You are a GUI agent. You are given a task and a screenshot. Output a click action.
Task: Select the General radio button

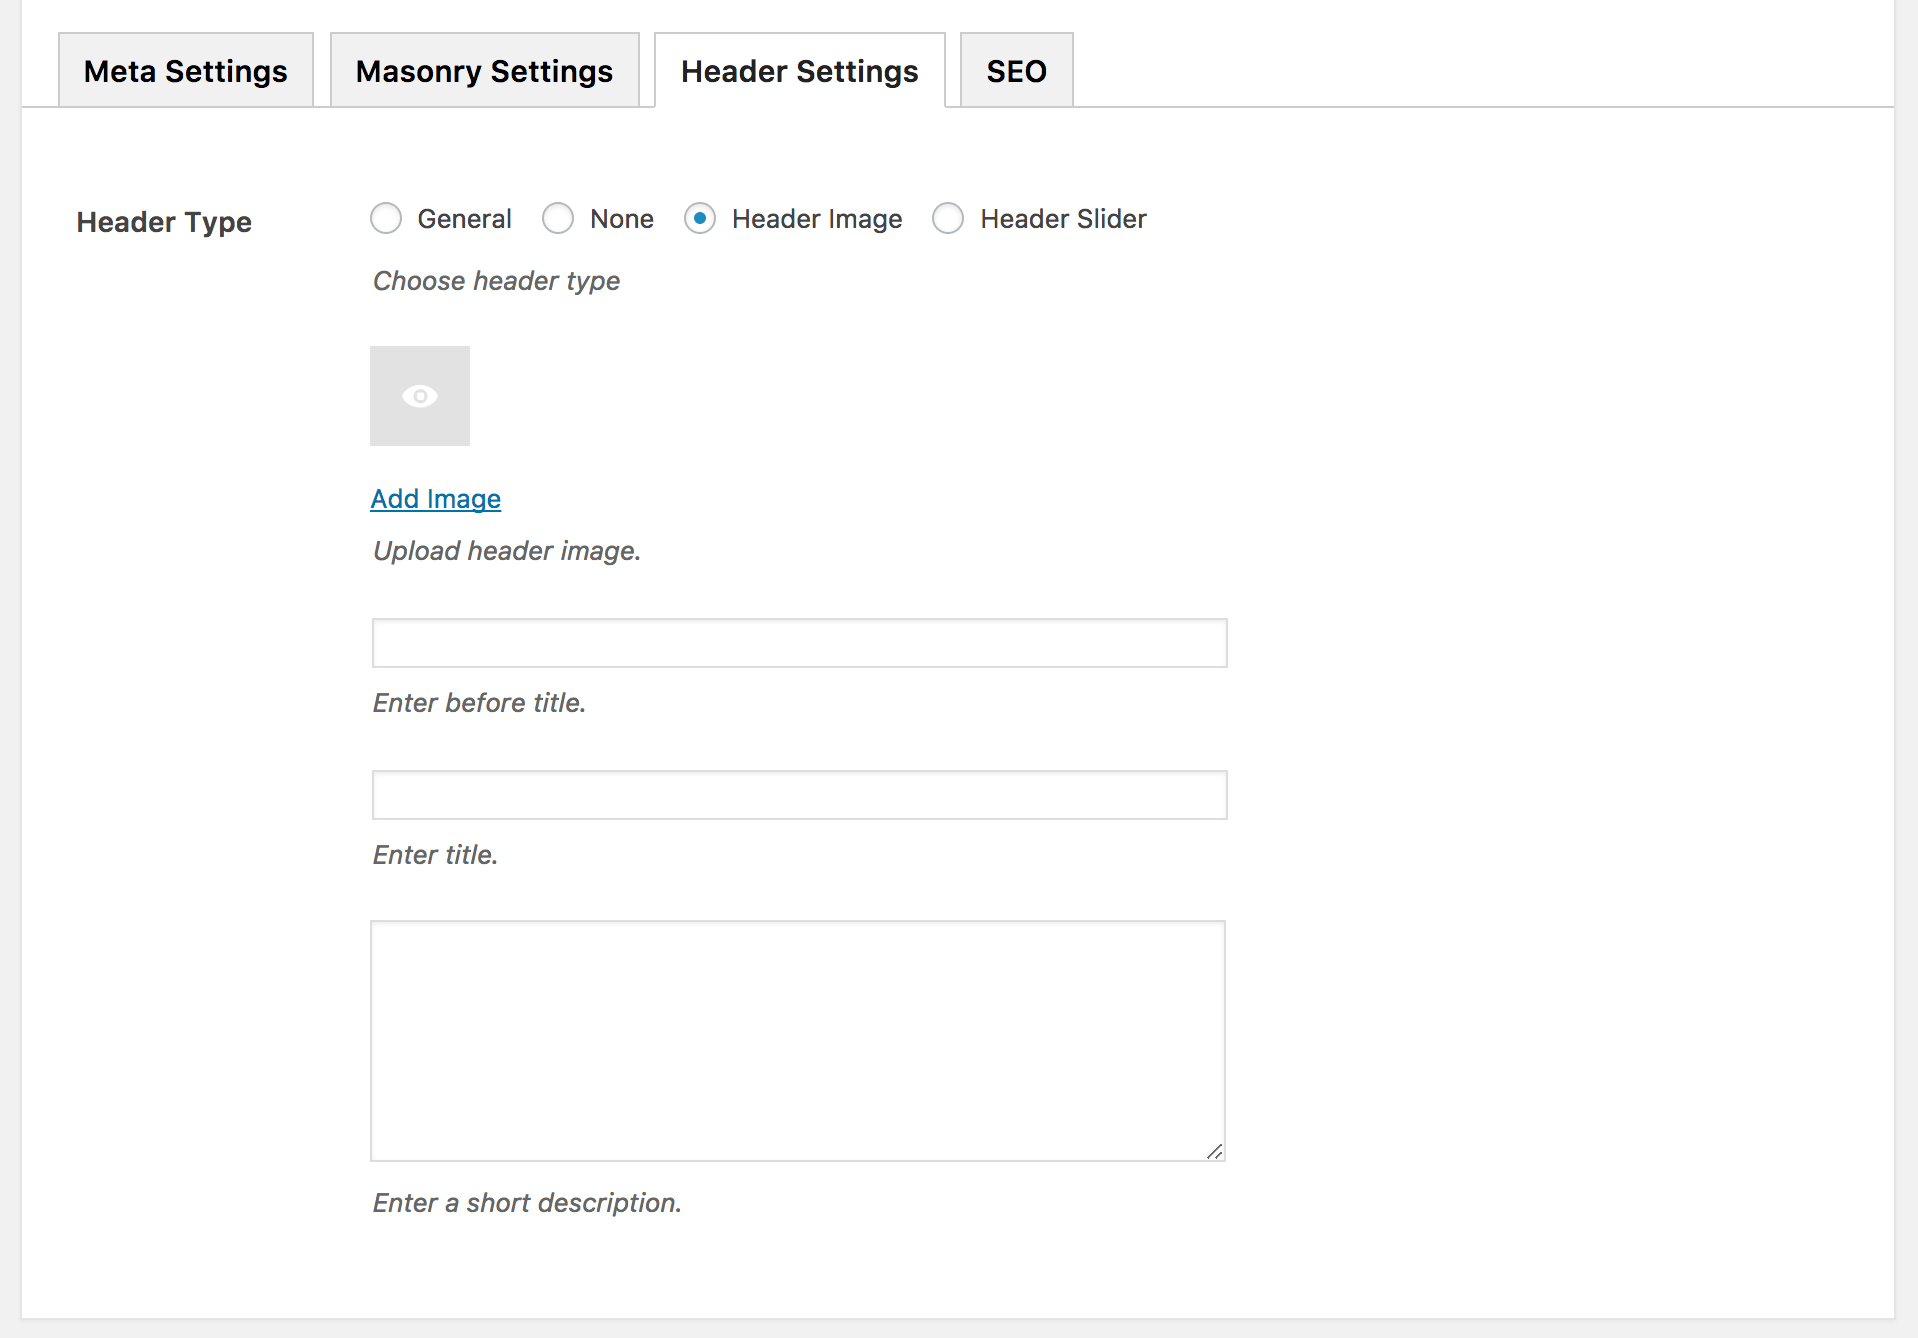pos(386,218)
